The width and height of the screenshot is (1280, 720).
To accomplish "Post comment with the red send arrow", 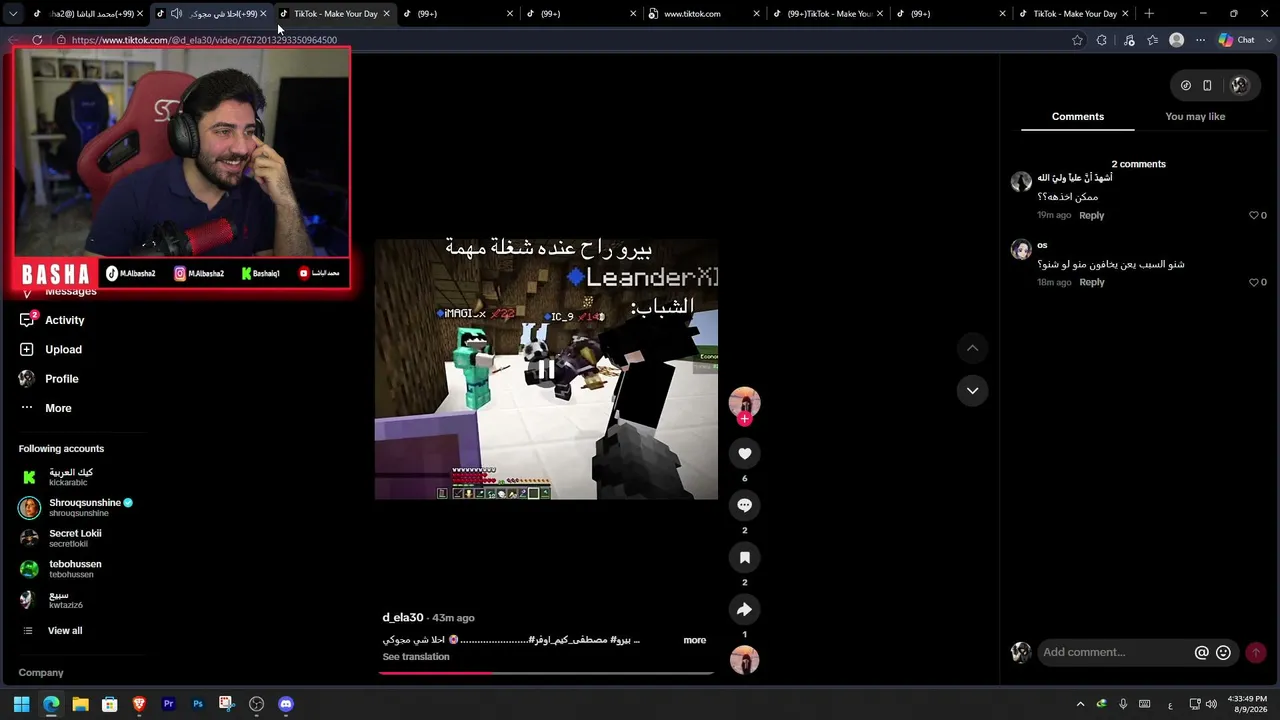I will (1256, 653).
